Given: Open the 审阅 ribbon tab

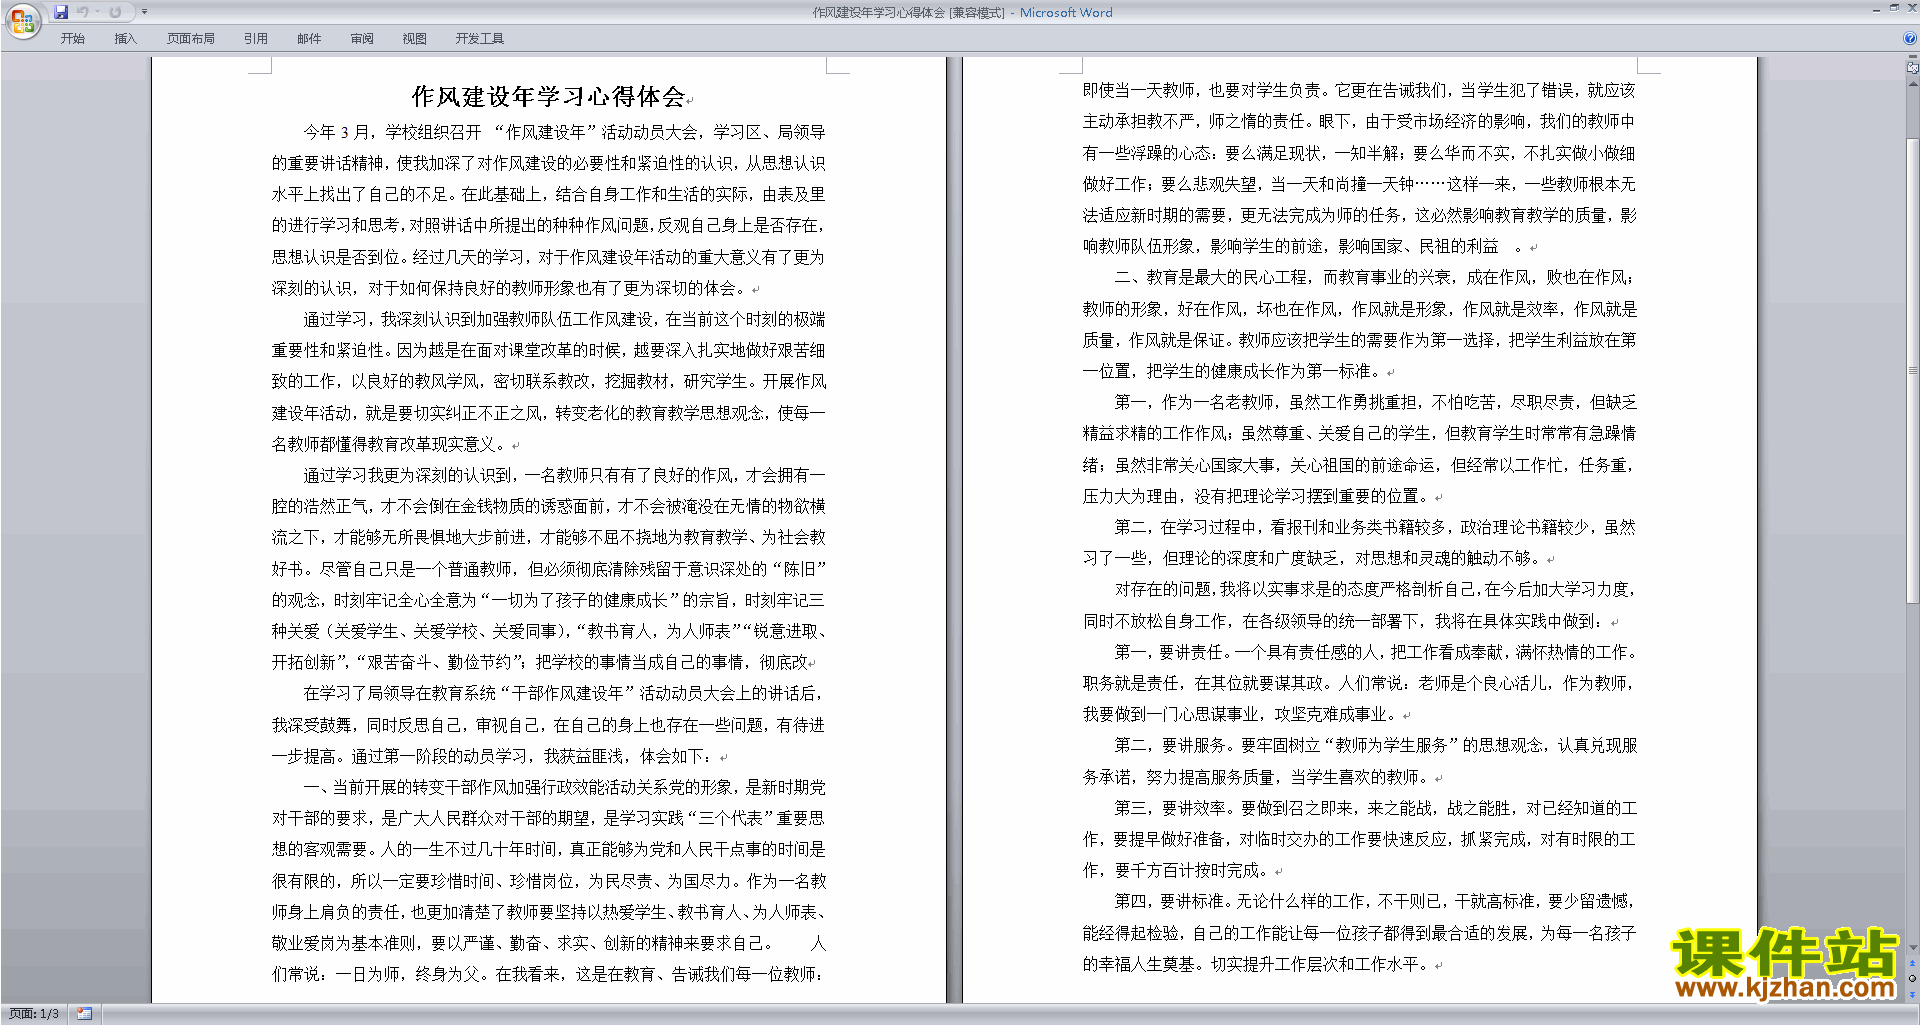Looking at the screenshot, I should [362, 39].
